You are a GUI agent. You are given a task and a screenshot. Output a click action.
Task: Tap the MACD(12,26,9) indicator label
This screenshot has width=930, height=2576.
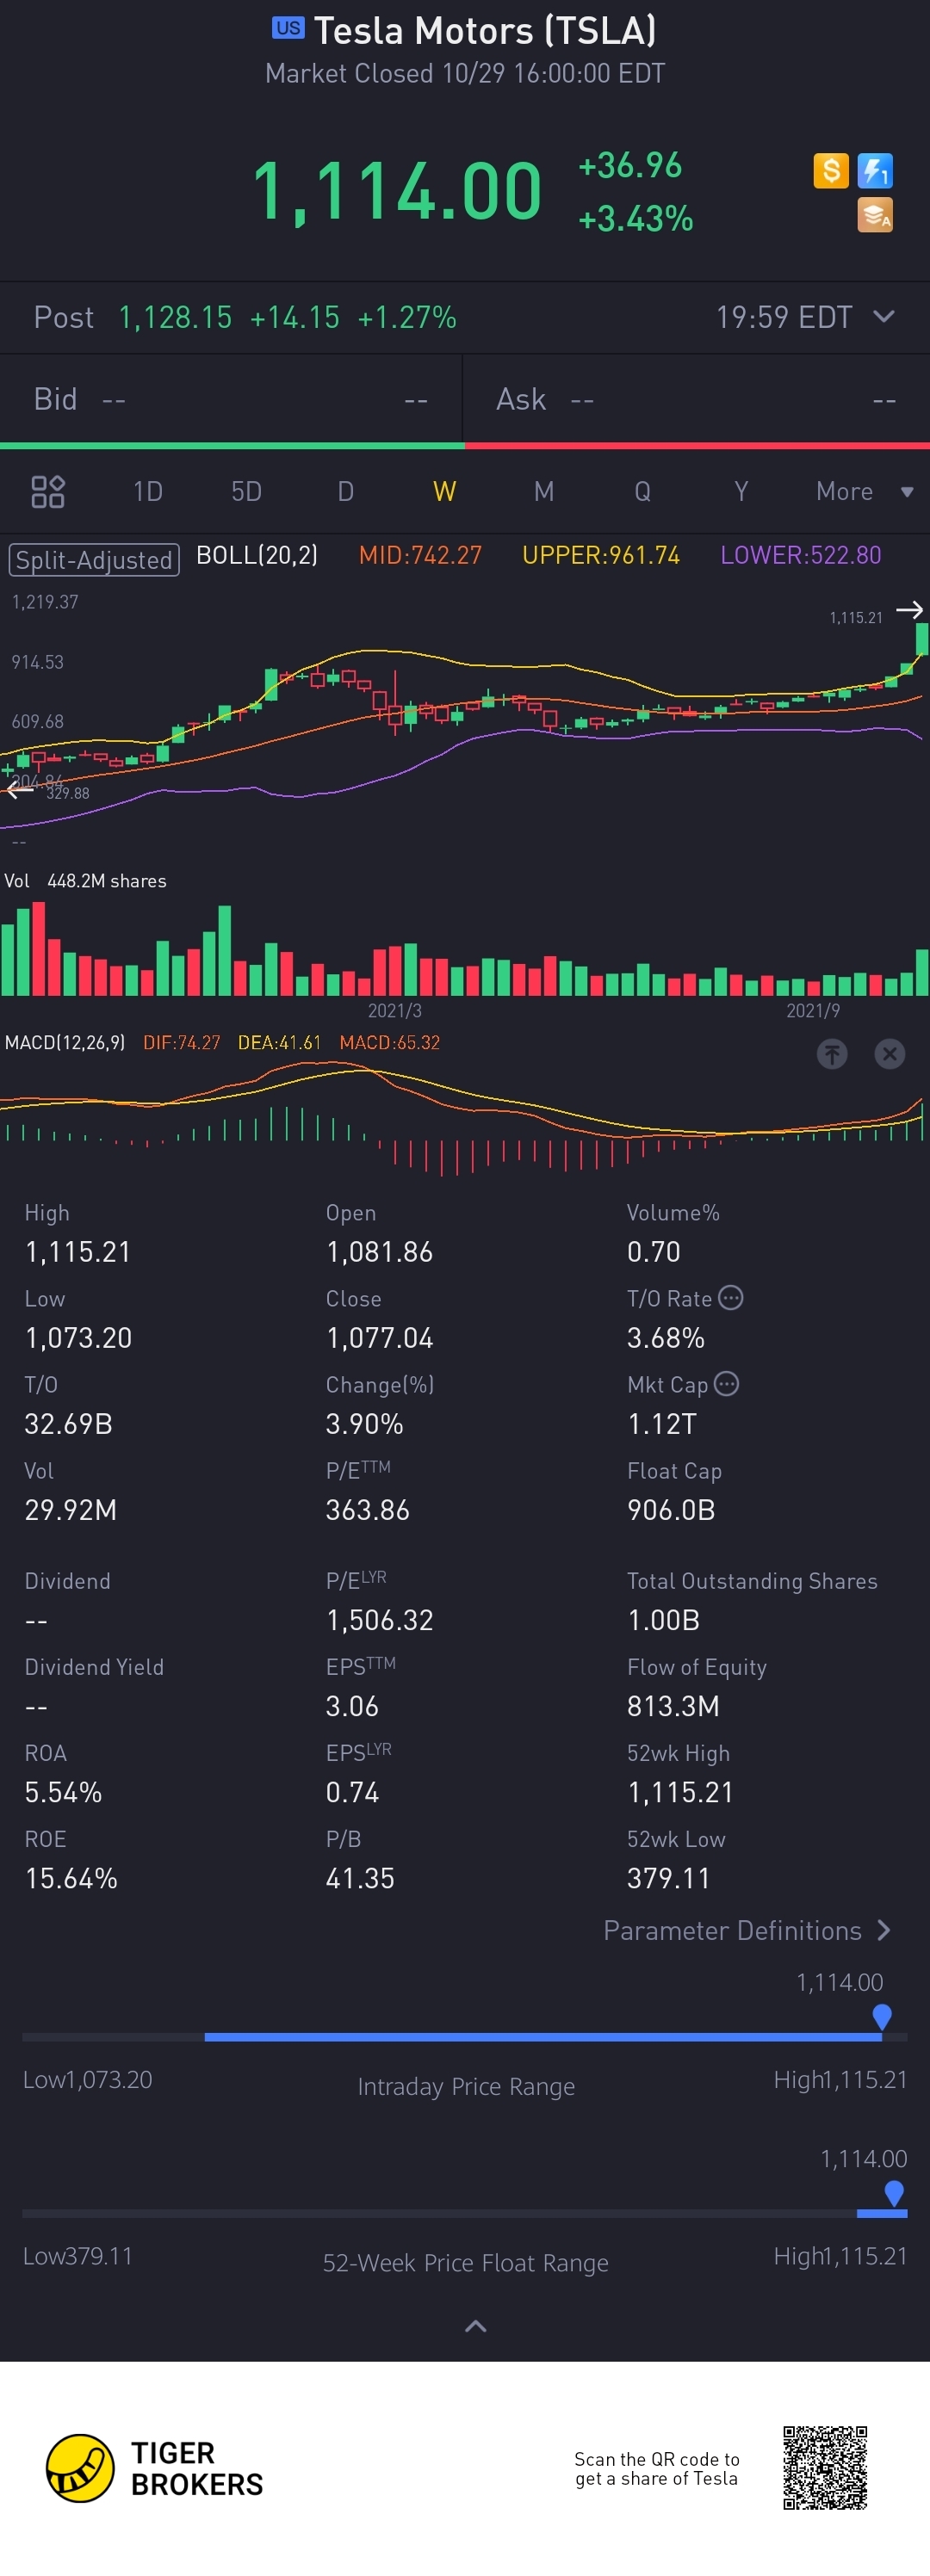(x=65, y=1043)
